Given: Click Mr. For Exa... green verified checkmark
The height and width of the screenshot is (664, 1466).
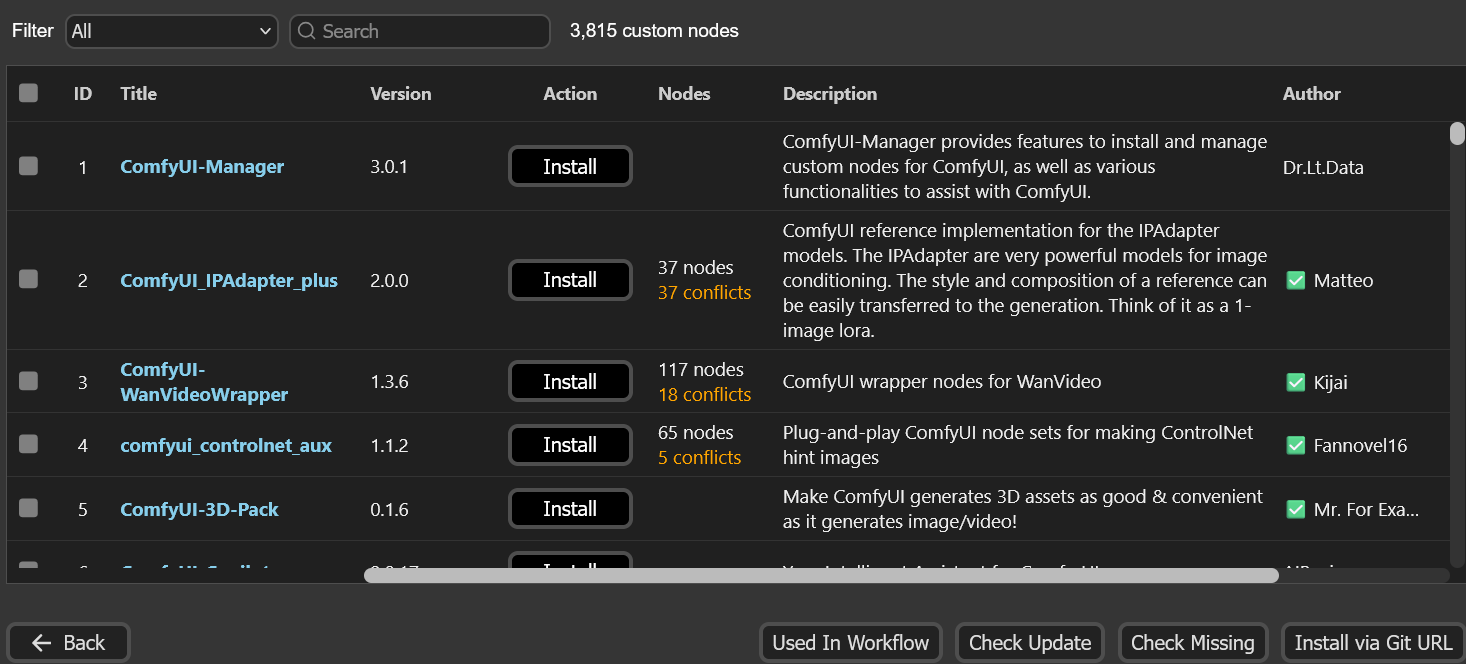Looking at the screenshot, I should coord(1295,509).
